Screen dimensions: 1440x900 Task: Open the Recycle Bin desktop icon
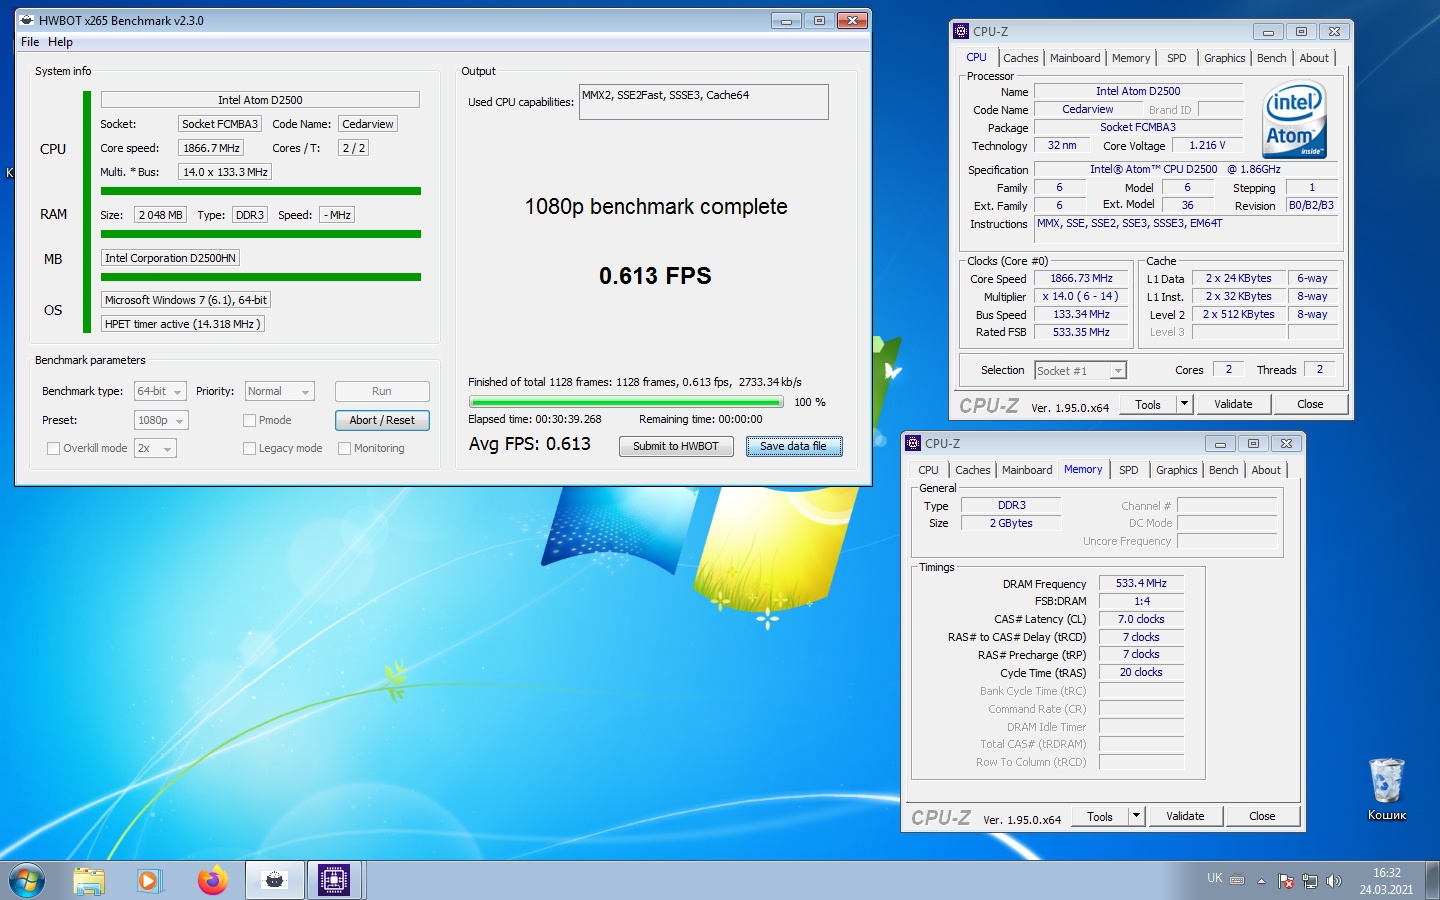click(1387, 789)
